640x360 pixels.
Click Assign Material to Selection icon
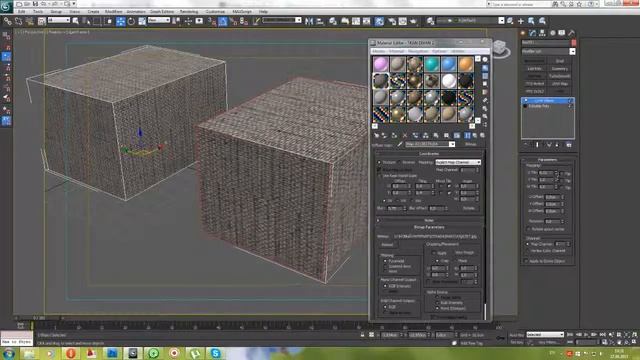pyautogui.click(x=394, y=136)
